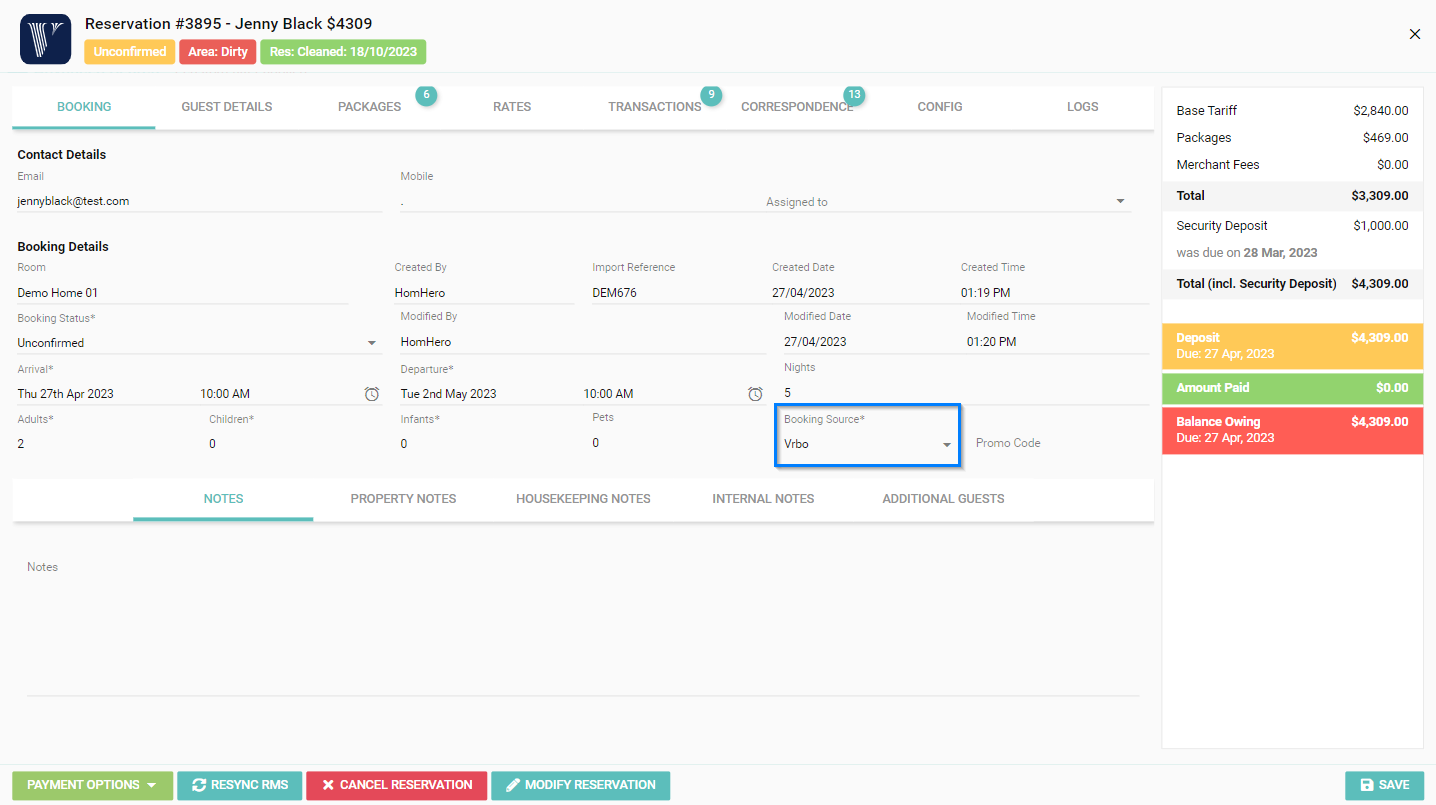Image resolution: width=1436 pixels, height=805 pixels.
Task: Click the HomHero logo in header
Action: pos(45,39)
